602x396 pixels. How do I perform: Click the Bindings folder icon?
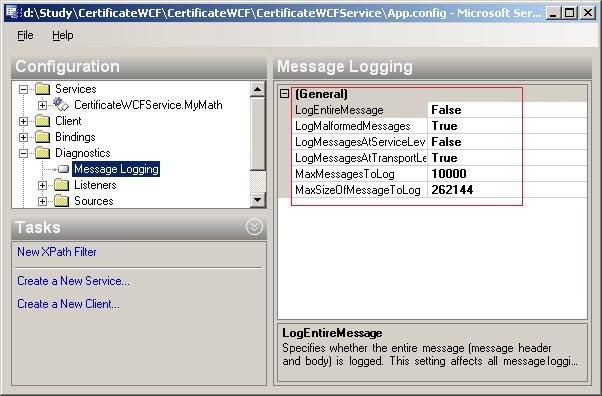(x=43, y=137)
